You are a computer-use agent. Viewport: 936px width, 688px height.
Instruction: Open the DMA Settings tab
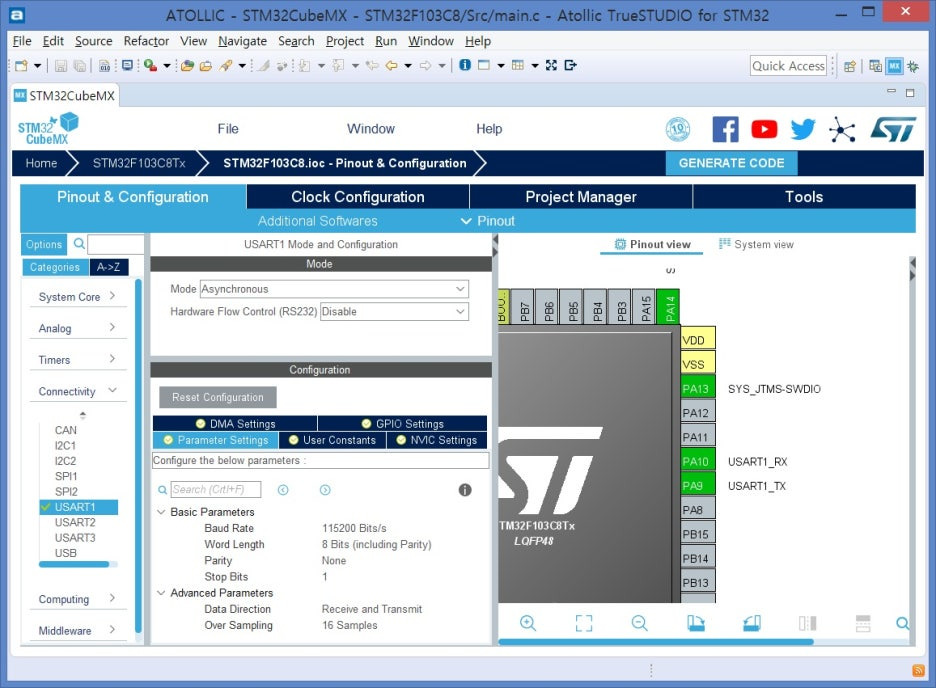point(235,424)
